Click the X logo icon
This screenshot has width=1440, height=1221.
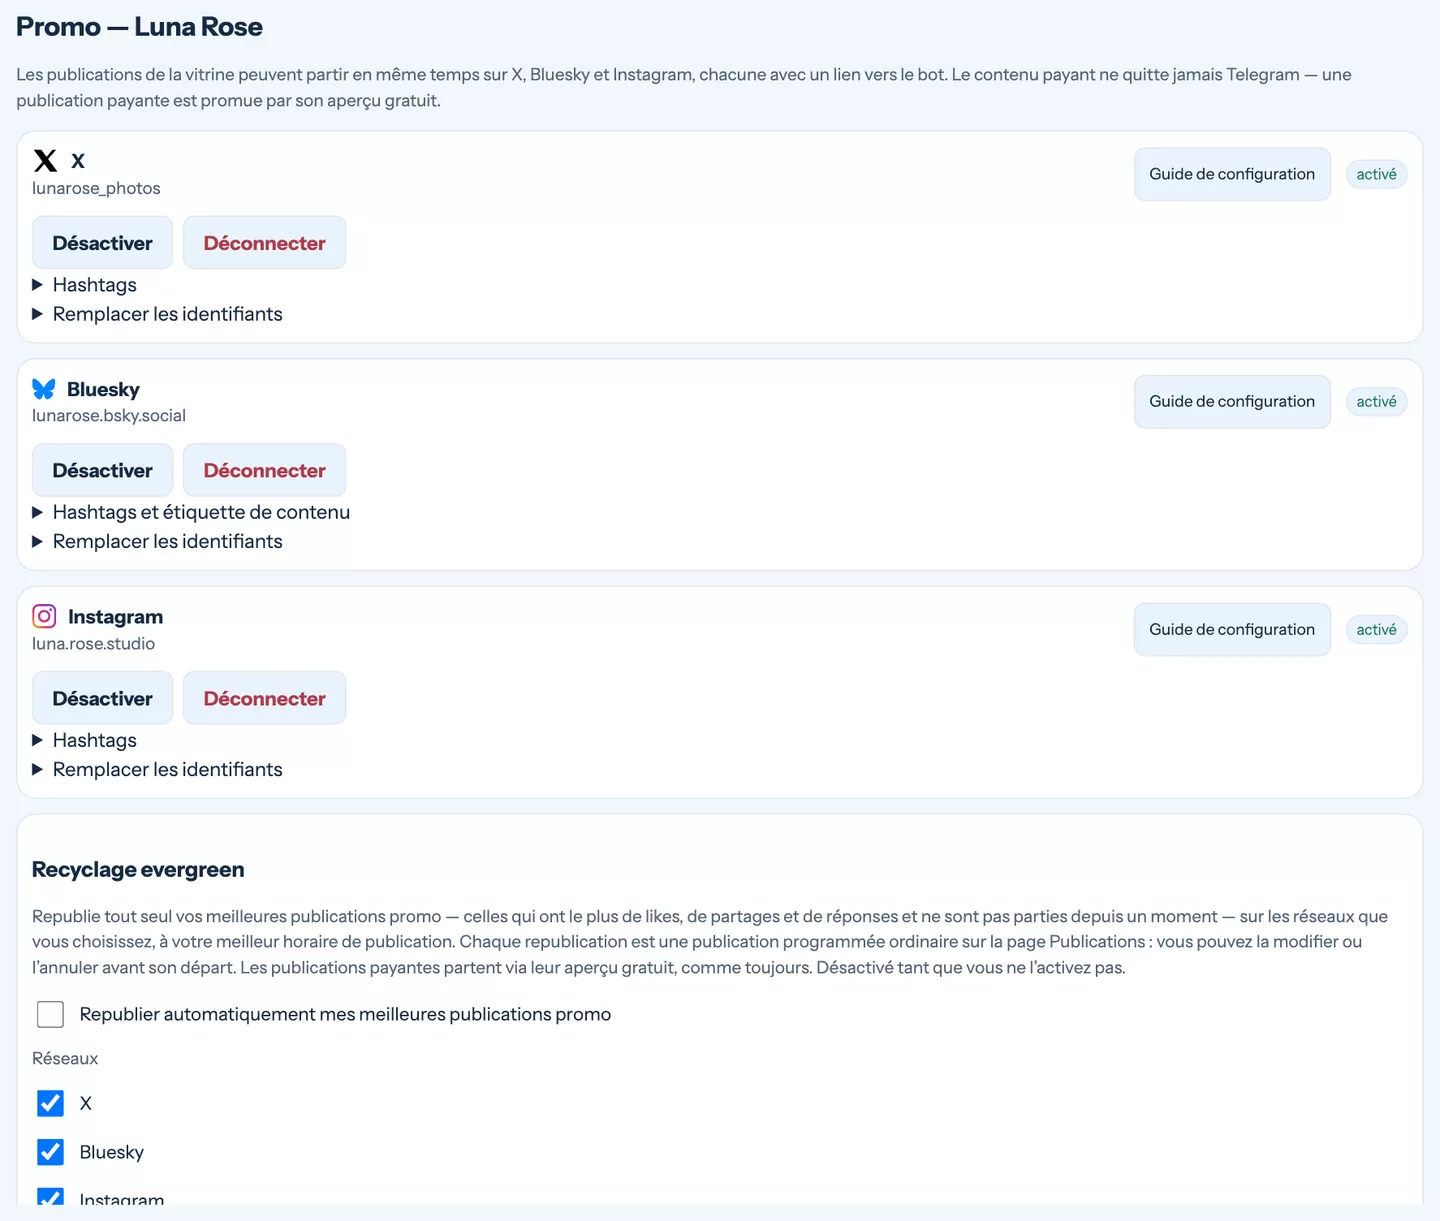click(x=45, y=161)
